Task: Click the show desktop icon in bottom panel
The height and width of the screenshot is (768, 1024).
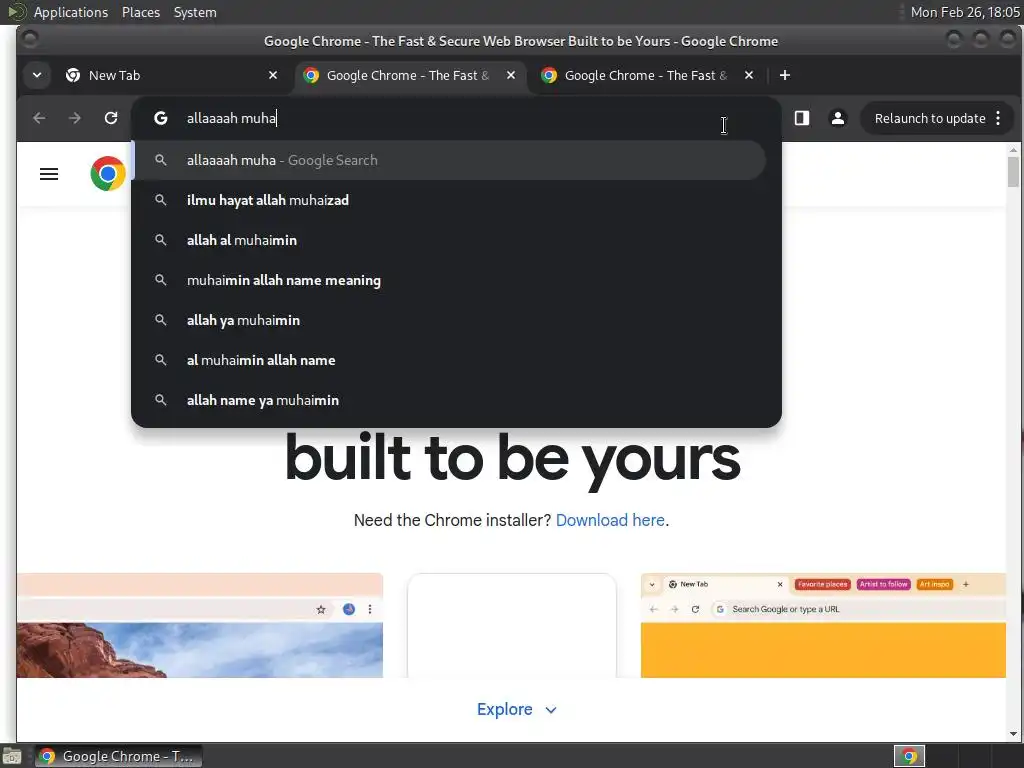Action: 12,756
